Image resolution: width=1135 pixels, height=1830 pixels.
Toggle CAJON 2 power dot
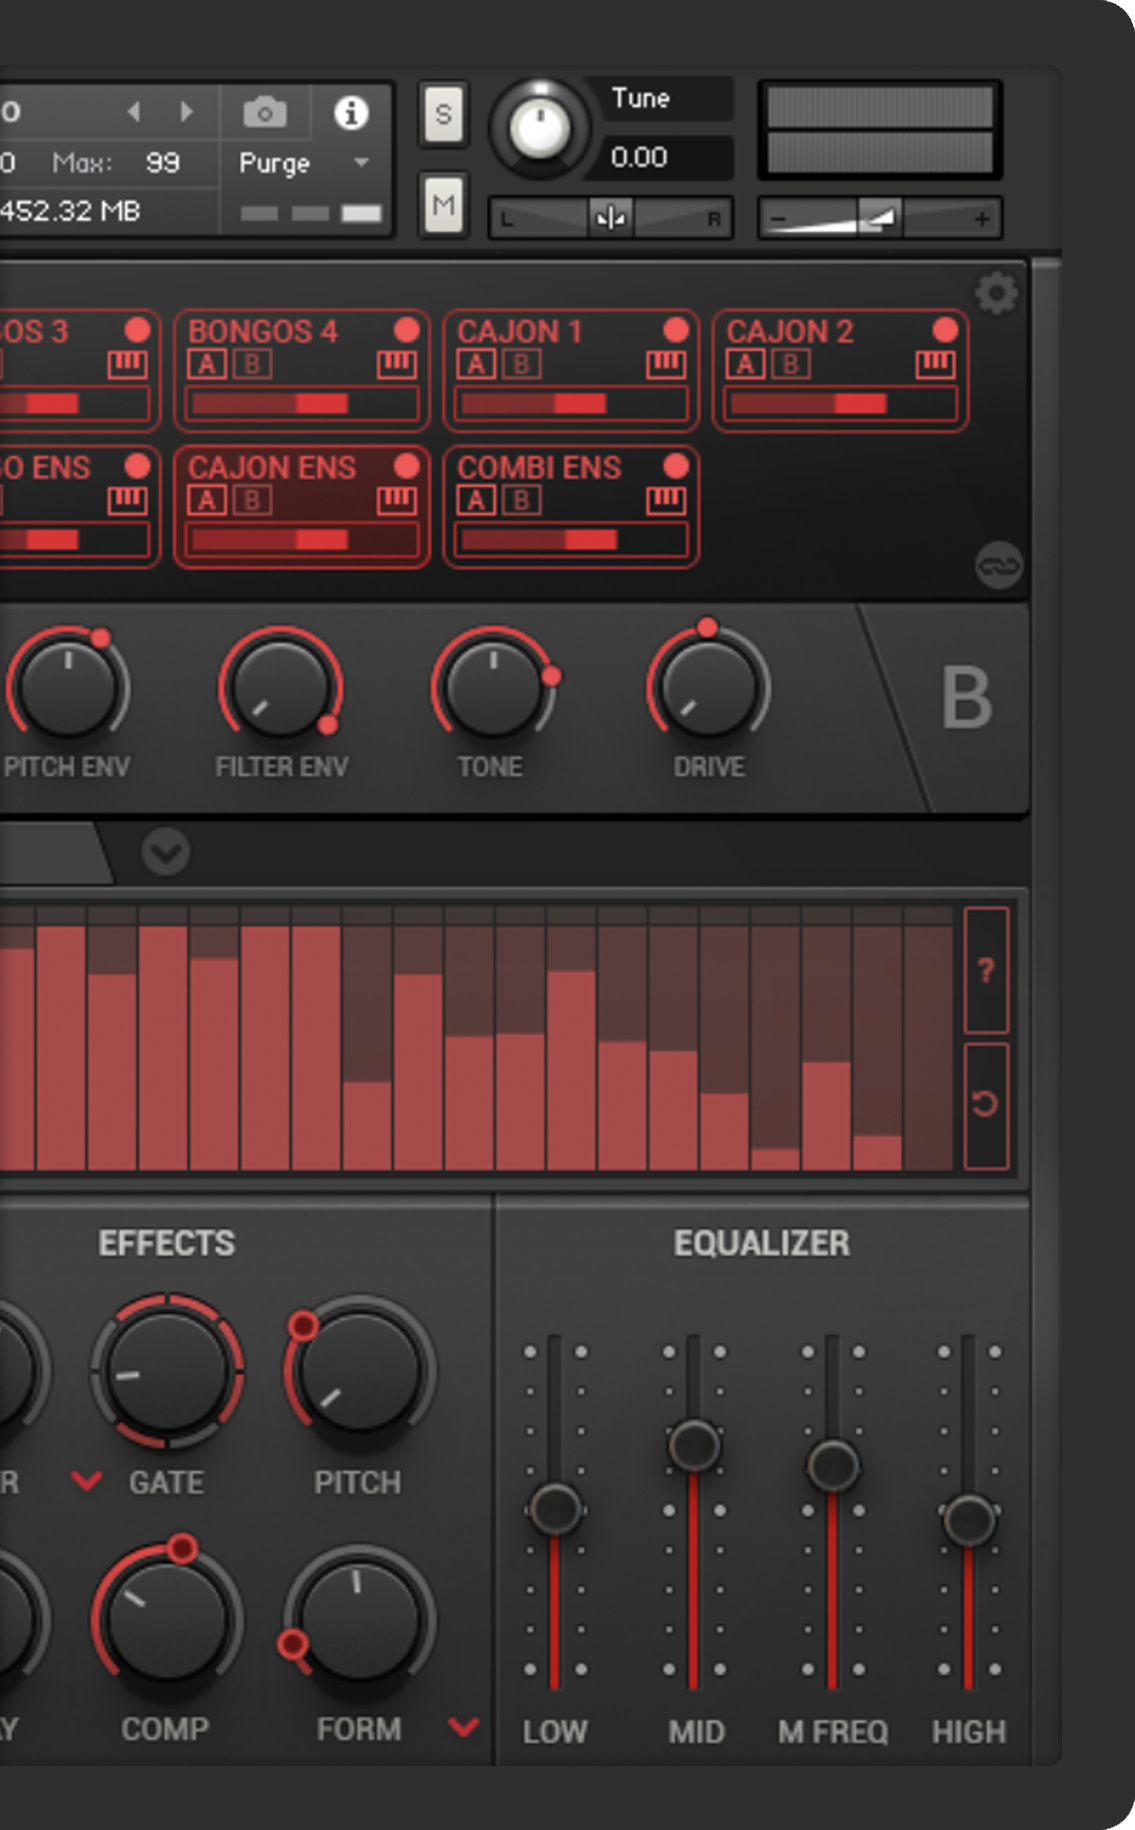[945, 330]
